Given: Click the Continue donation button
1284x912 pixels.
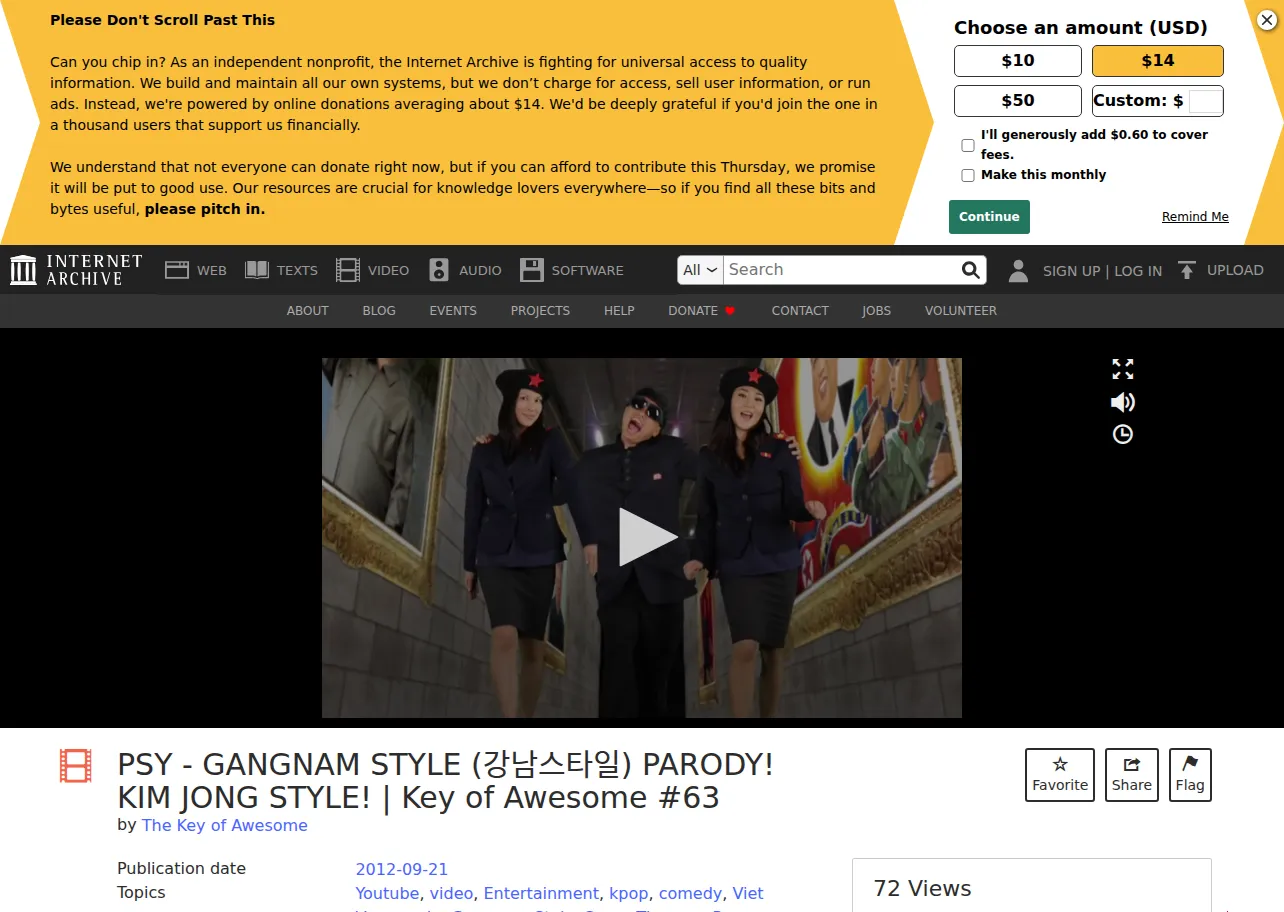Looking at the screenshot, I should (x=989, y=217).
